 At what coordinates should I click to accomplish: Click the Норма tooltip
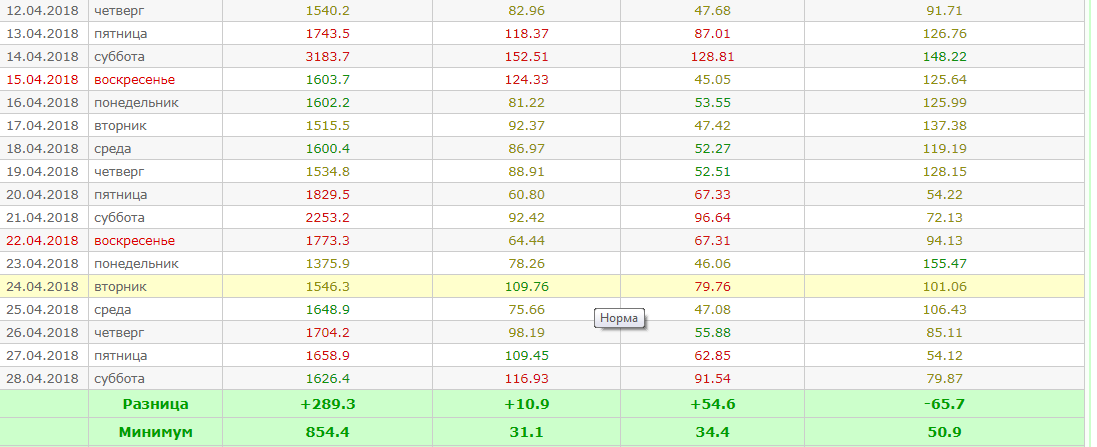click(x=619, y=318)
